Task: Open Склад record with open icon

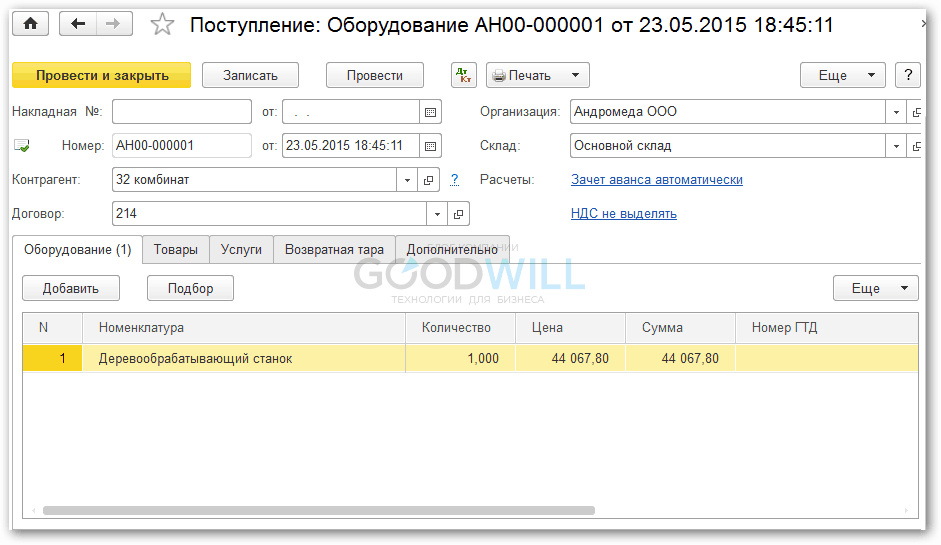Action: [916, 146]
